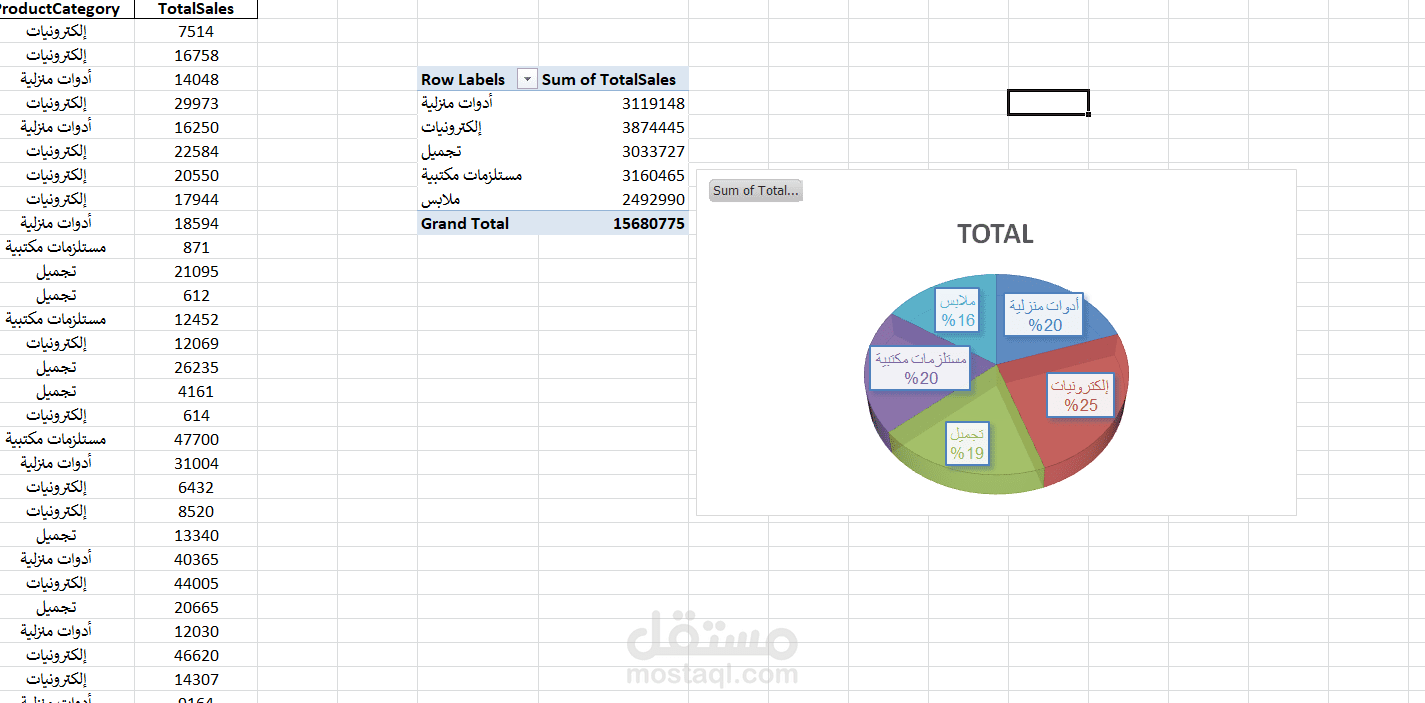Select the TotalSales cell 26235

click(x=196, y=367)
